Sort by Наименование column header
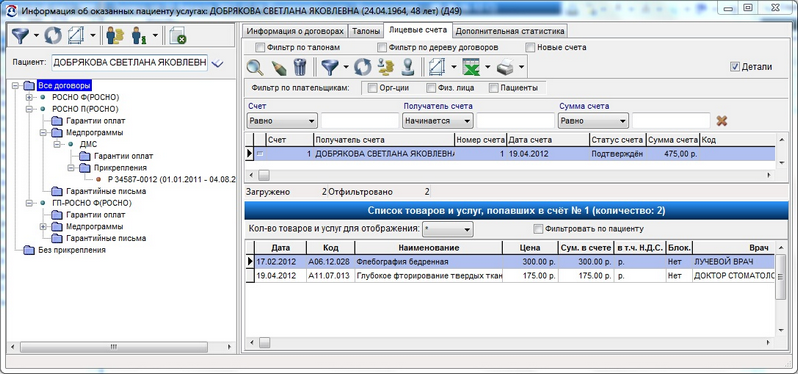Viewport: 798px width, 374px height. tap(429, 248)
